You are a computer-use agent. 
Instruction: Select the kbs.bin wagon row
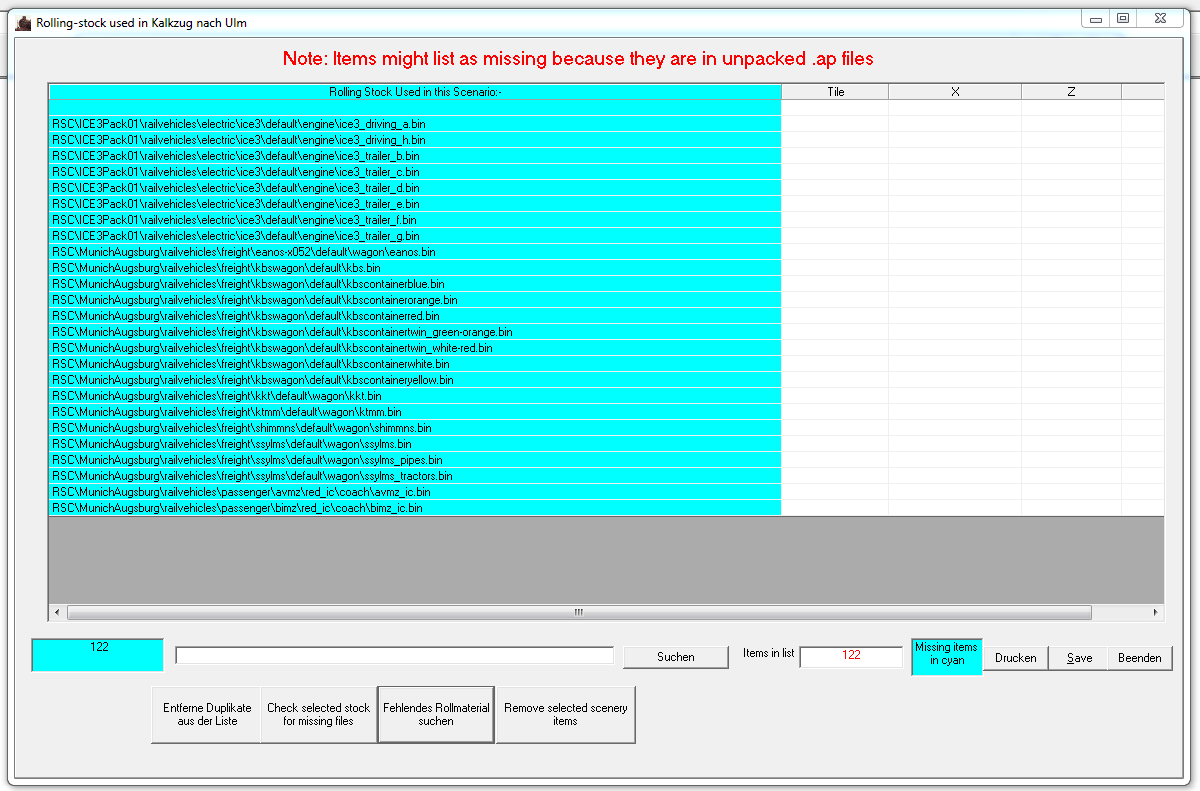click(x=415, y=268)
